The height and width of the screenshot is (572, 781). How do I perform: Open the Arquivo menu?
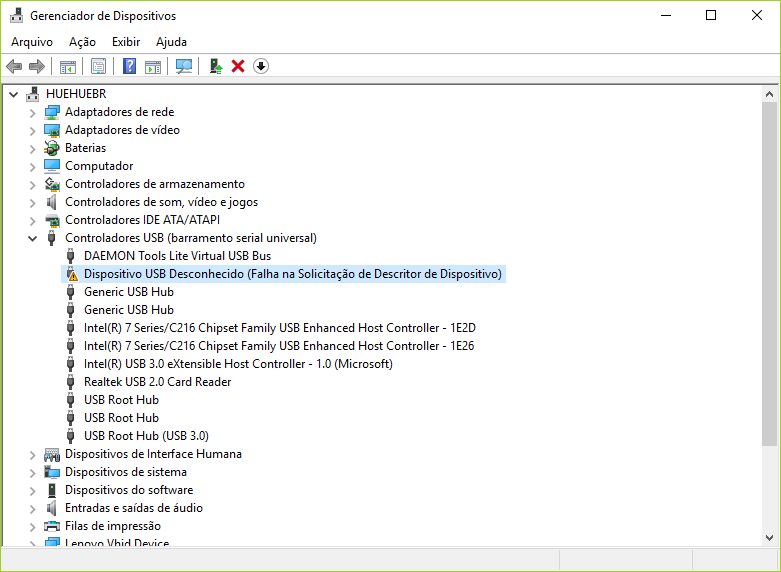[32, 42]
